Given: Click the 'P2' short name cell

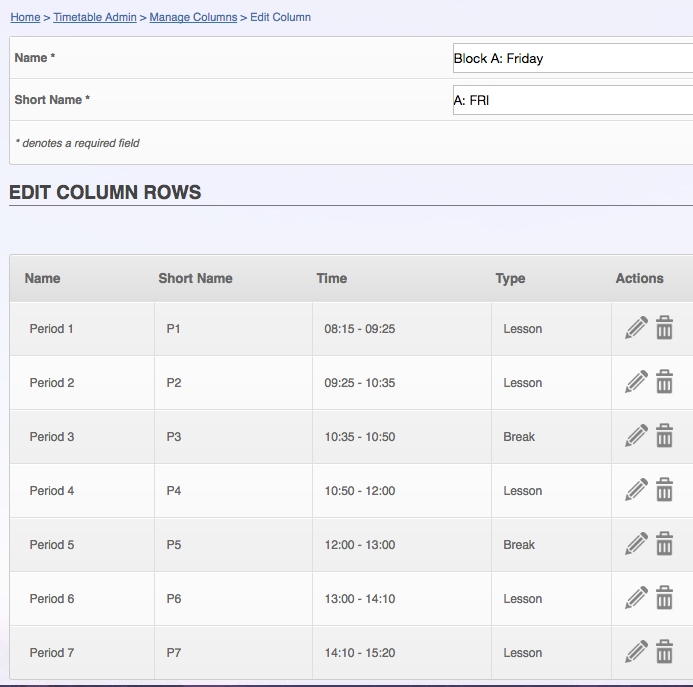Looking at the screenshot, I should pos(233,382).
